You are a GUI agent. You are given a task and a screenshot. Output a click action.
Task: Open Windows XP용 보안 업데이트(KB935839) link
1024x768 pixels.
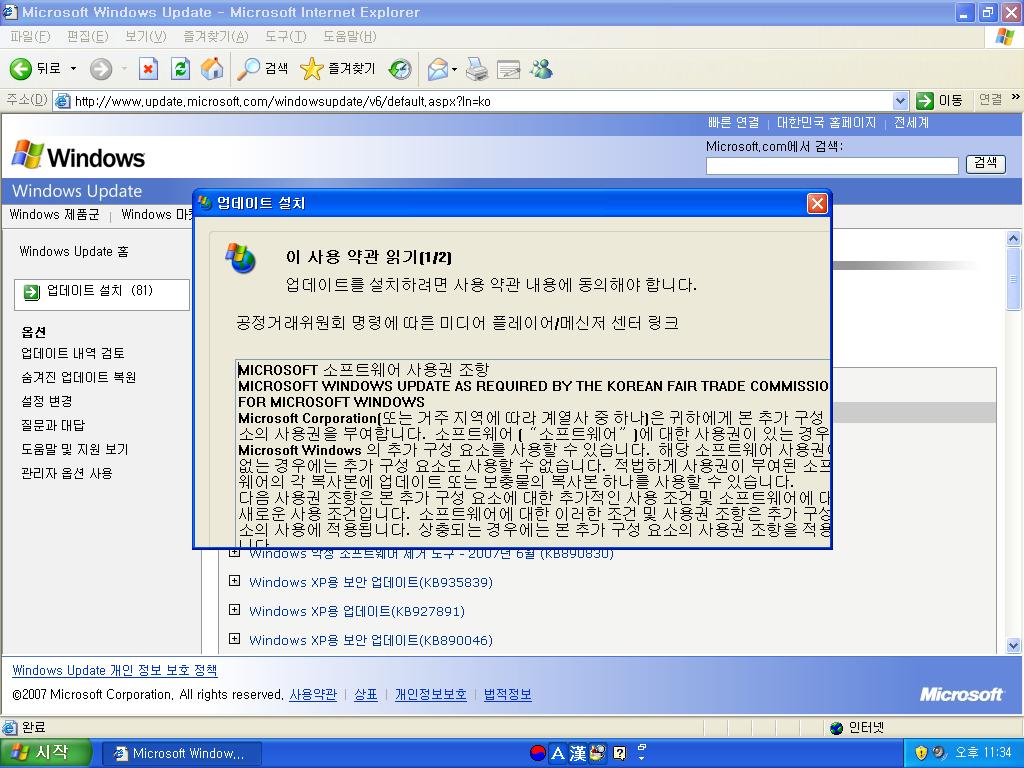click(x=371, y=582)
